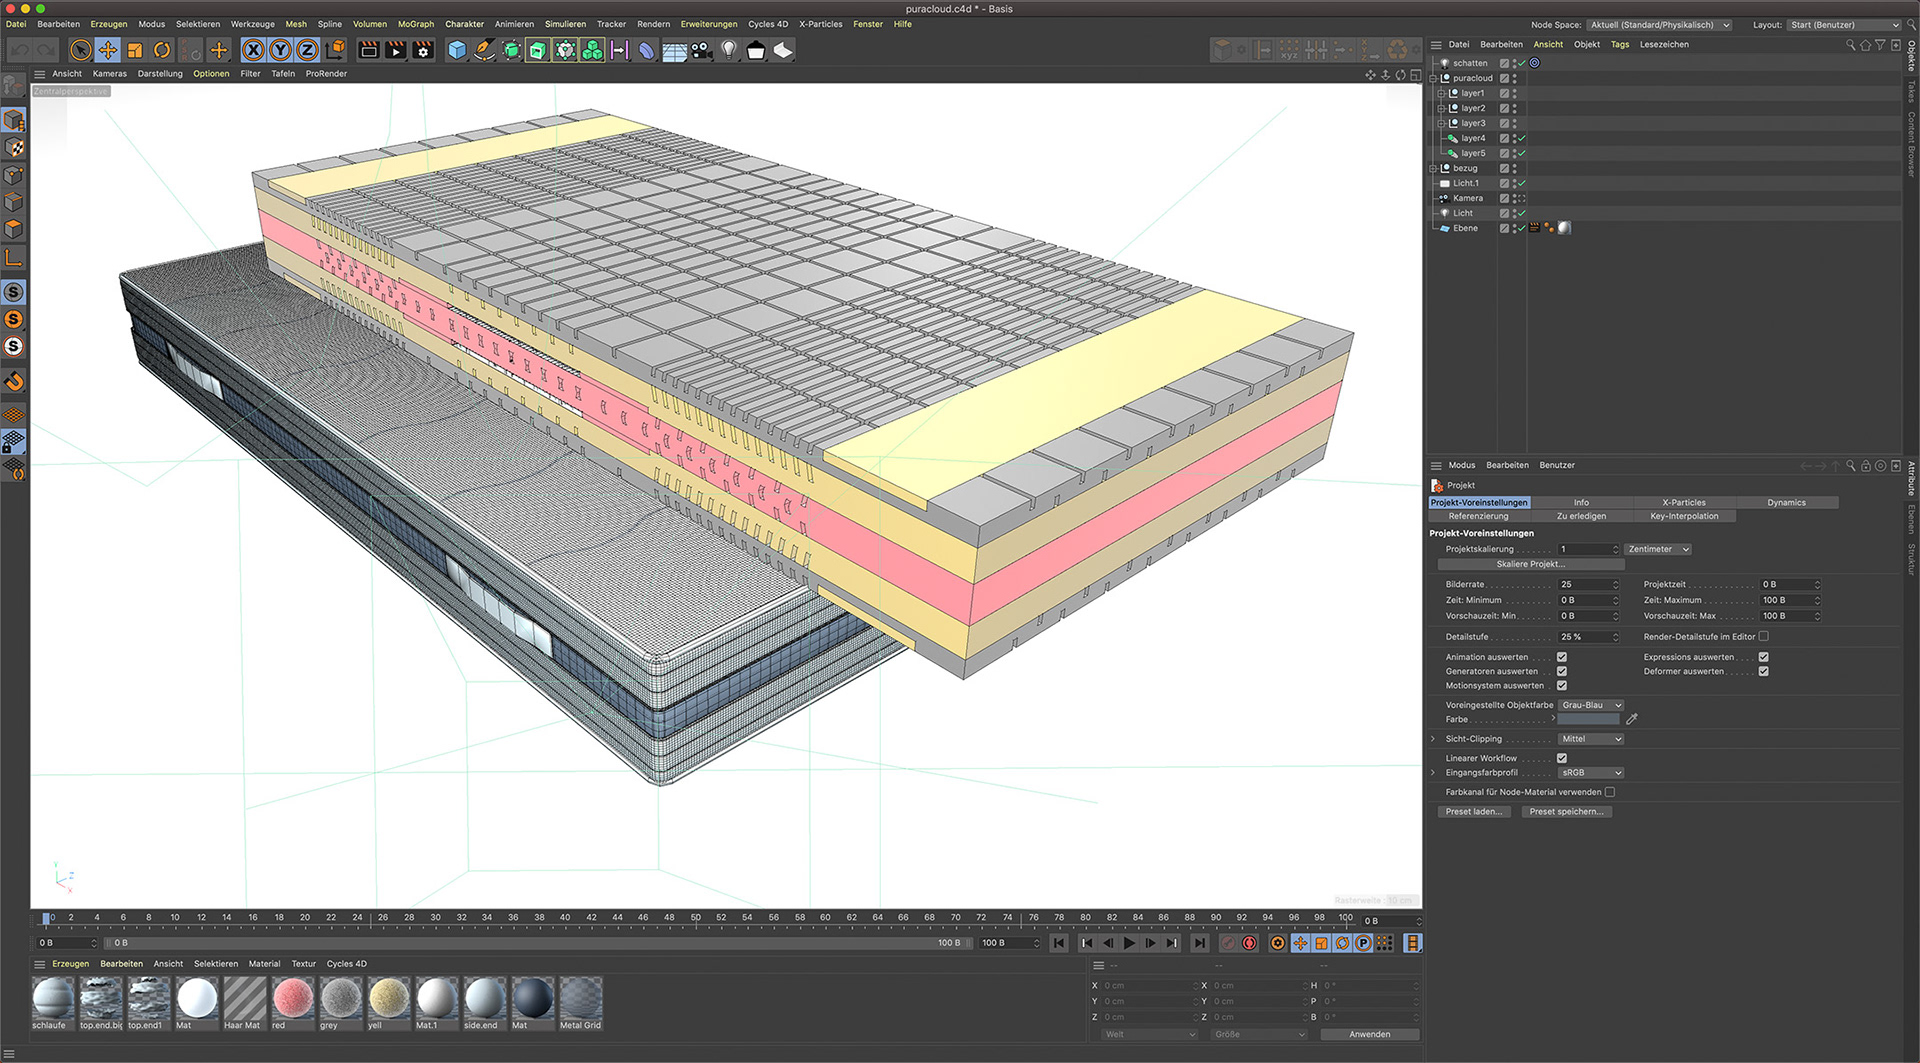Toggle the X axis lock icon

(x=253, y=50)
